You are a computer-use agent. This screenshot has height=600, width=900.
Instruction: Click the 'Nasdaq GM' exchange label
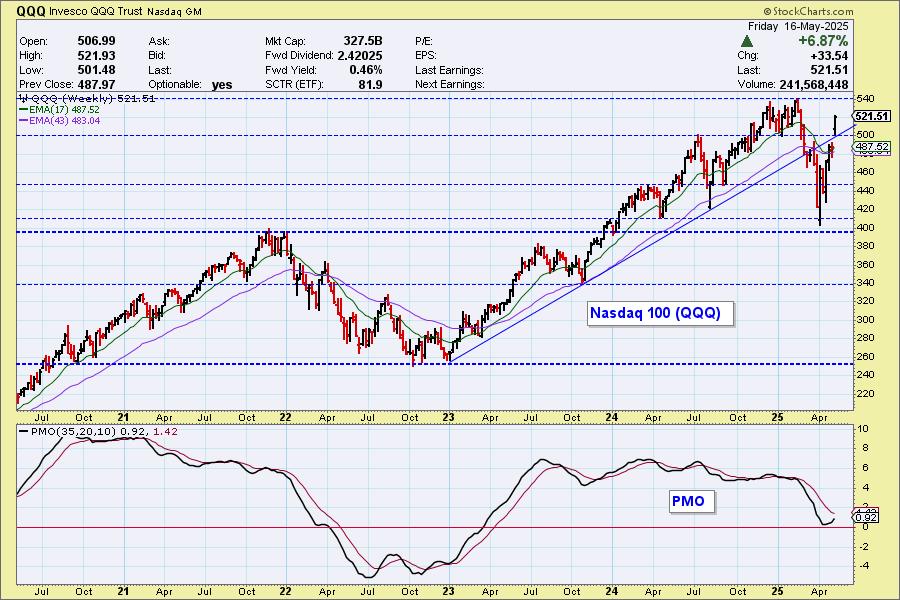(x=174, y=11)
